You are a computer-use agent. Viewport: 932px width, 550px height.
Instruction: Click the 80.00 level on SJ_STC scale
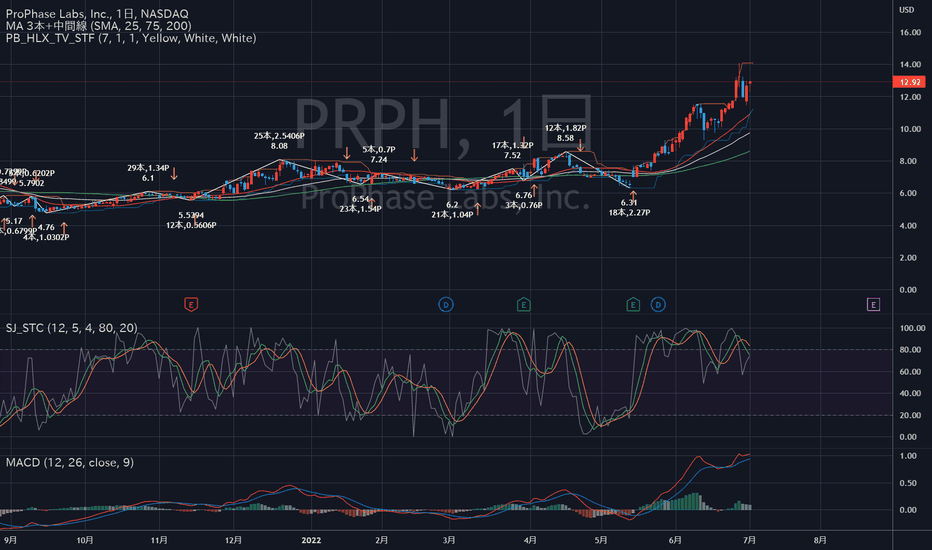pos(910,350)
